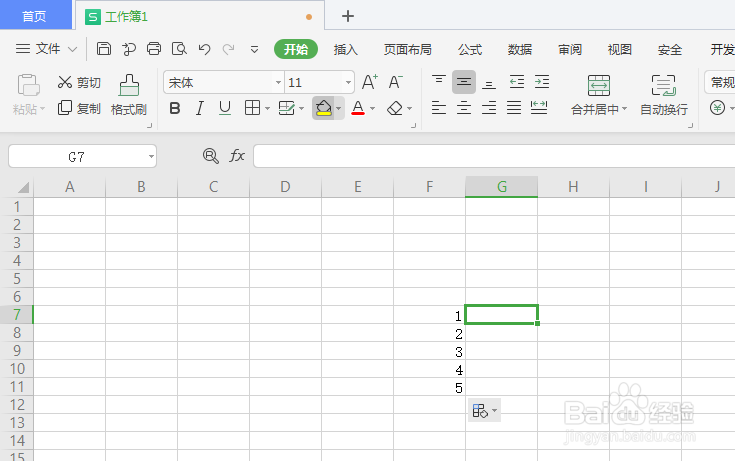Expand the fill color dropdown arrow
The image size is (735, 461).
point(338,108)
